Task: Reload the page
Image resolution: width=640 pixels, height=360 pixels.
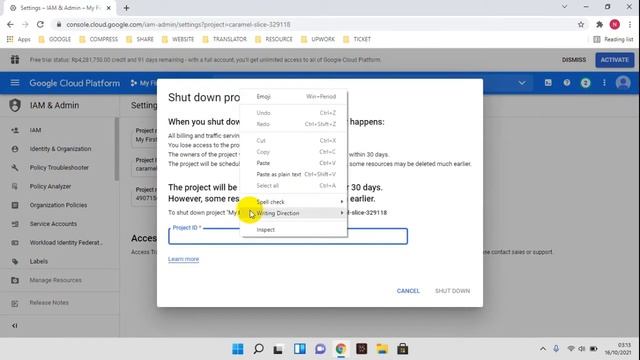Action: pos(40,24)
